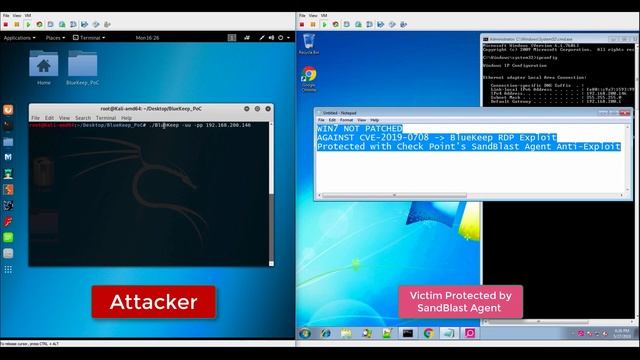The height and width of the screenshot is (360, 640).
Task: Open Windows Explorer folder from taskbar
Action: (x=346, y=333)
